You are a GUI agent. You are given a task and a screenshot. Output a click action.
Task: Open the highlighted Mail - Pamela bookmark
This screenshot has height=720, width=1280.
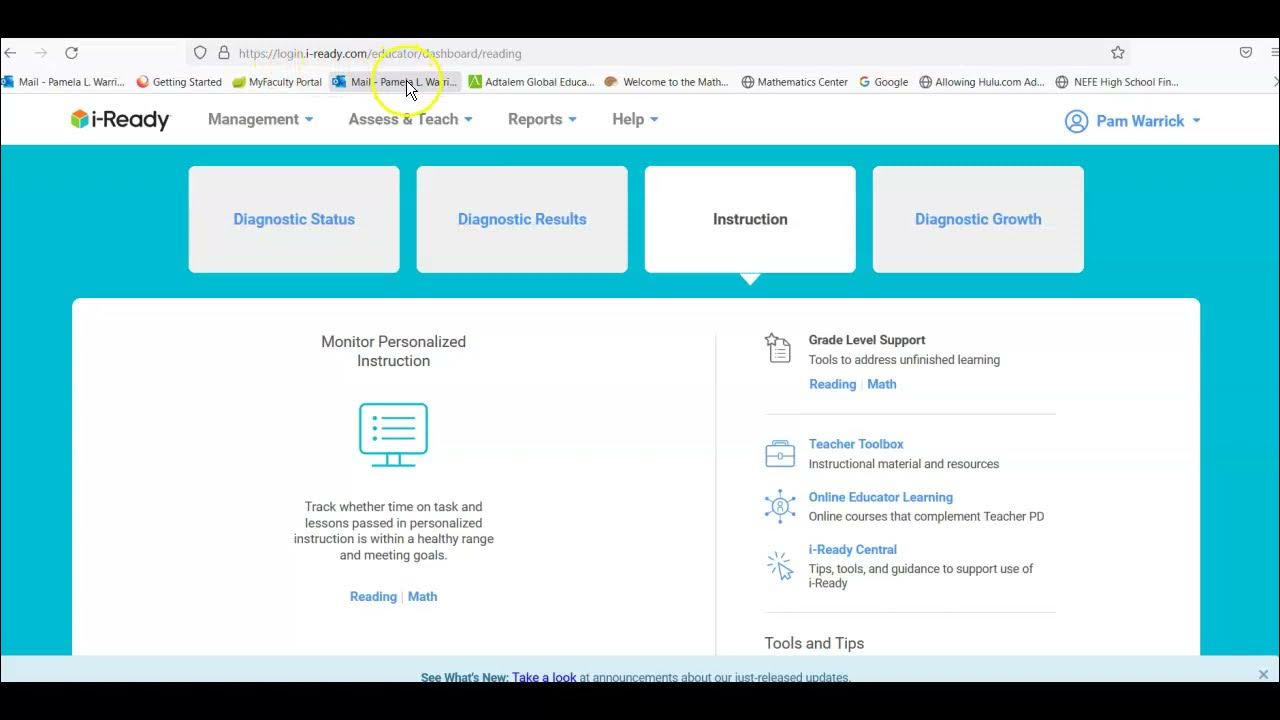(x=395, y=82)
